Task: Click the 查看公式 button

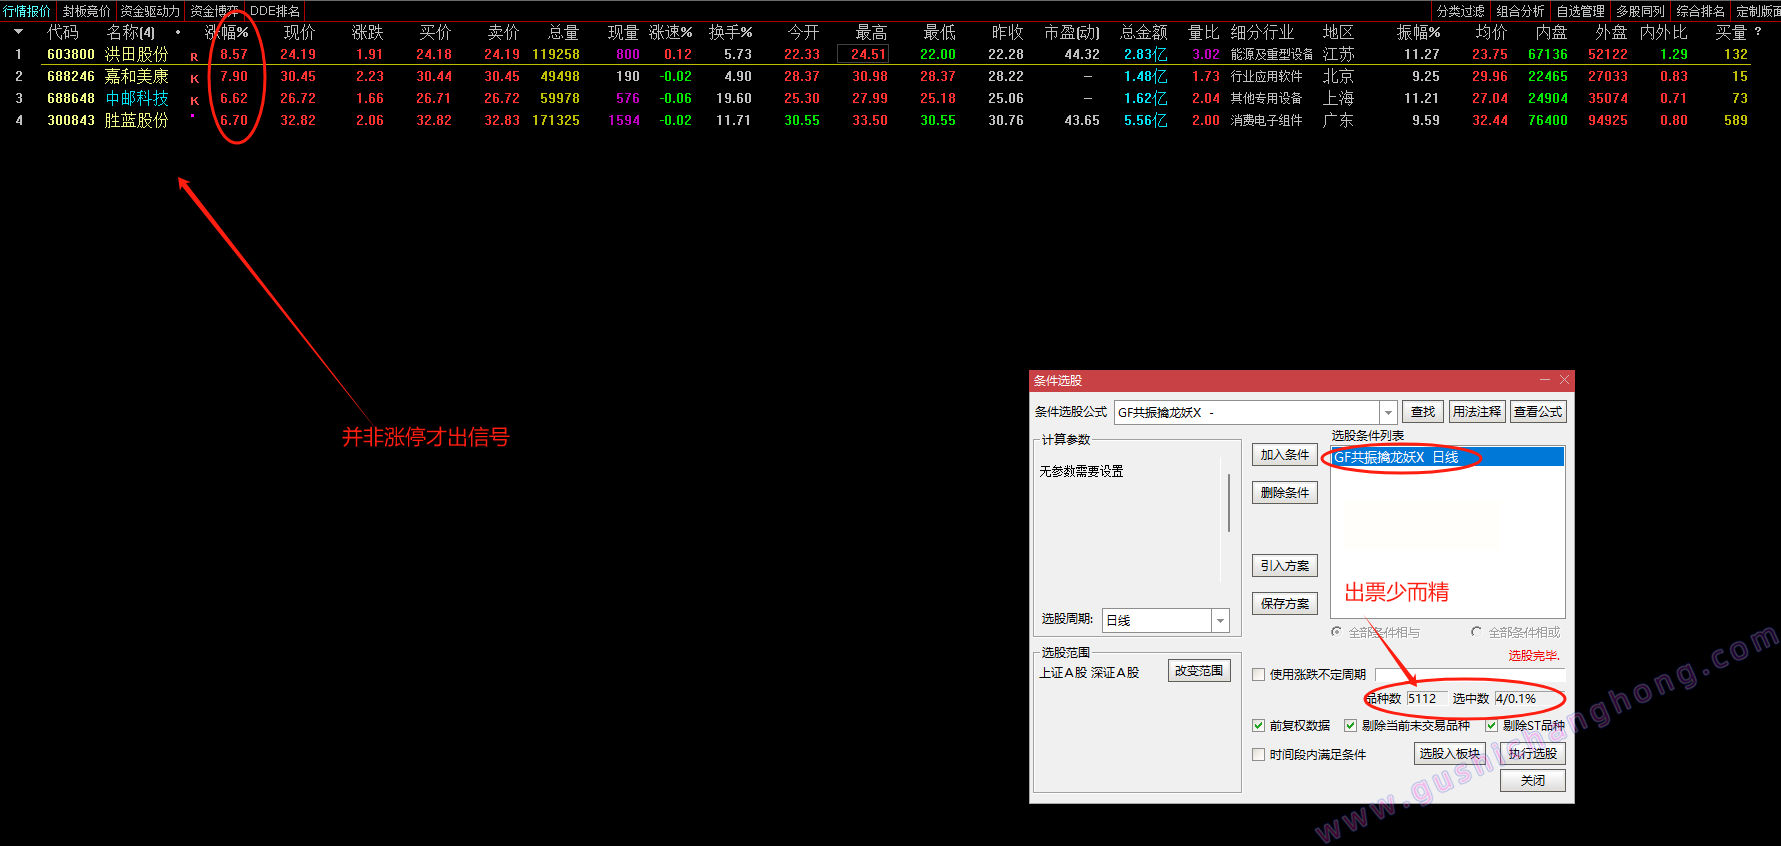Action: 1537,412
